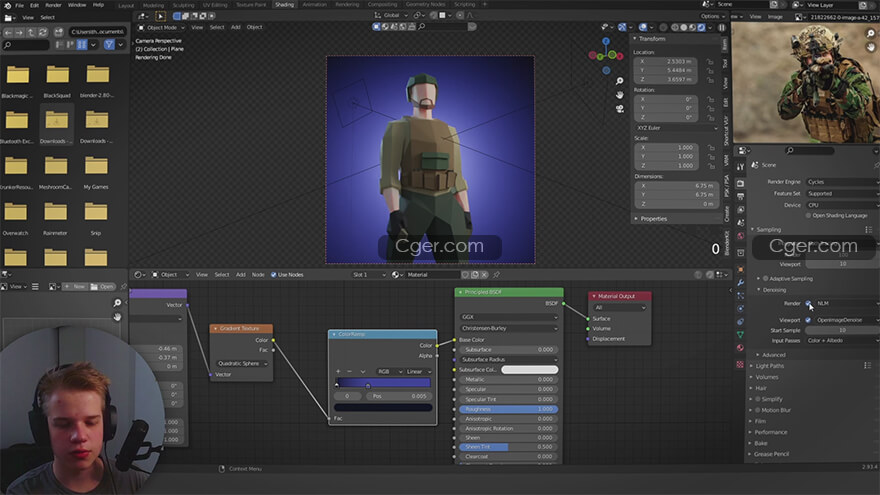Open the File menu

click(x=20, y=5)
